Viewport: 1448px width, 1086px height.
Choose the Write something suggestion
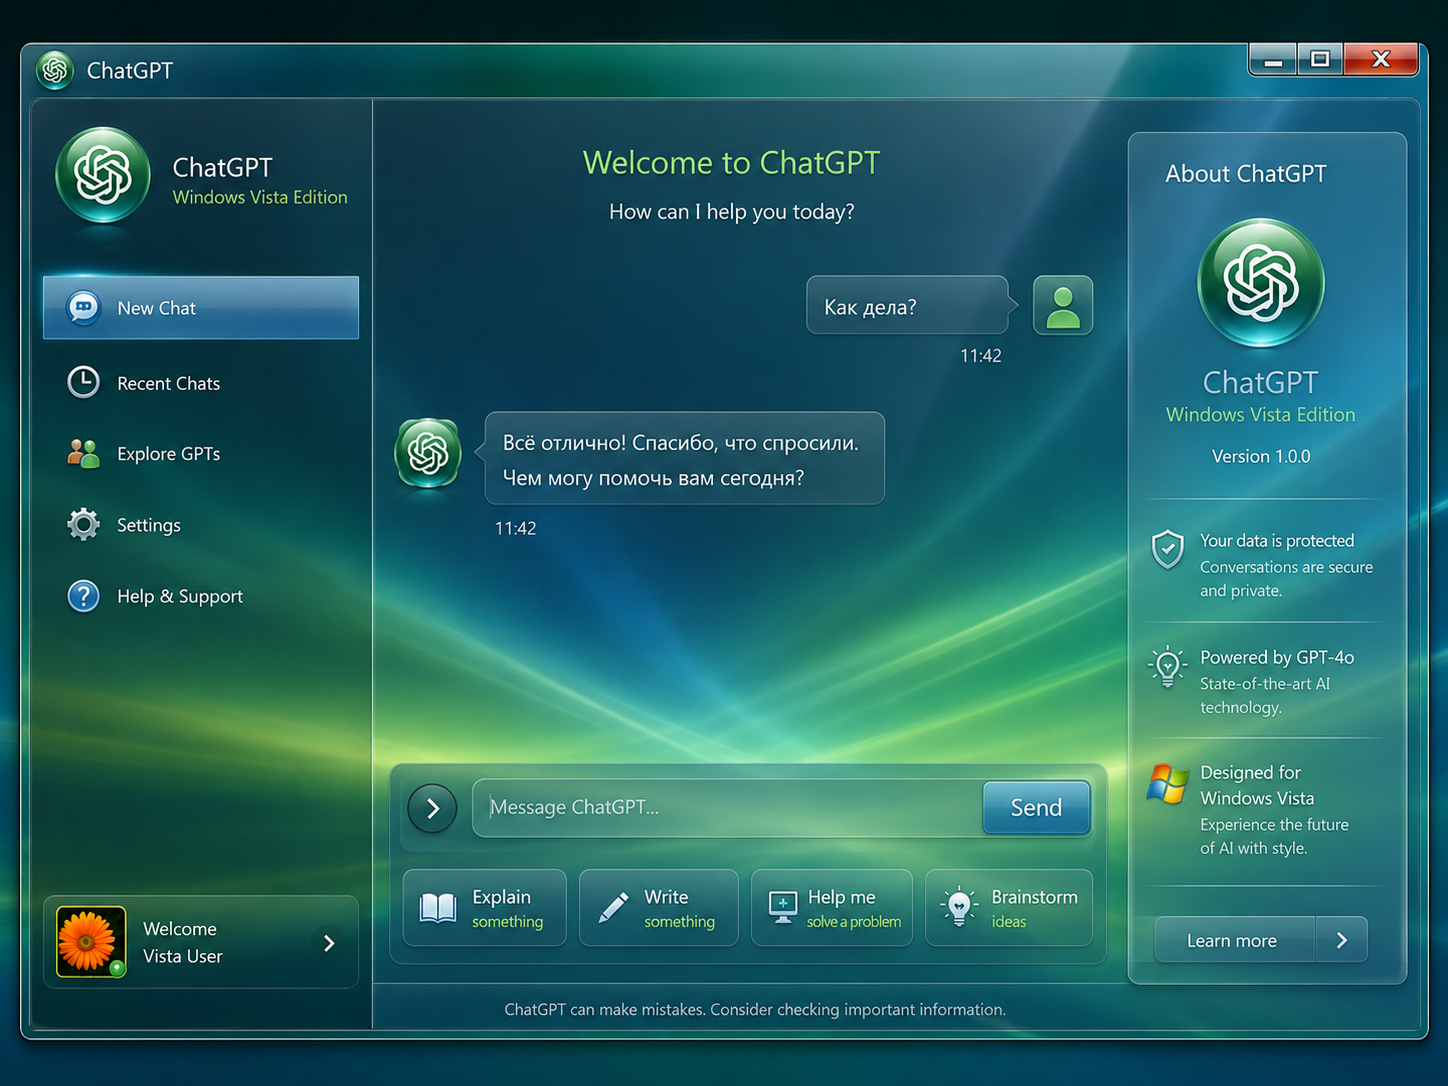659,908
